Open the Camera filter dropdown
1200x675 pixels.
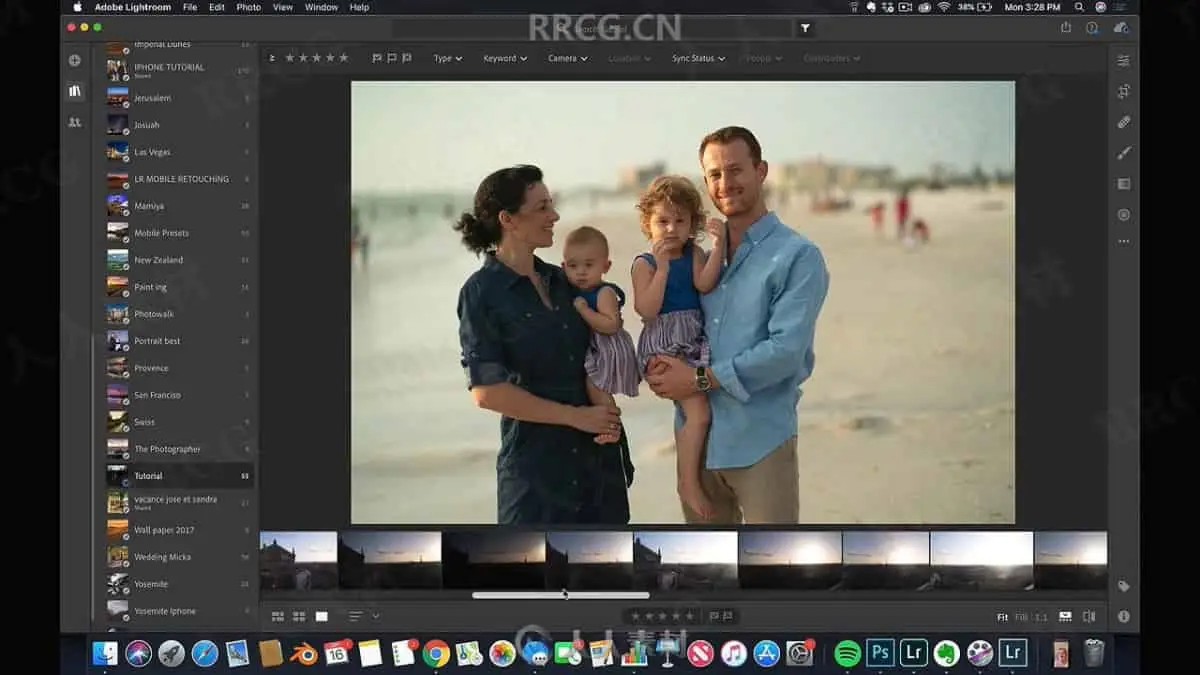[x=567, y=58]
